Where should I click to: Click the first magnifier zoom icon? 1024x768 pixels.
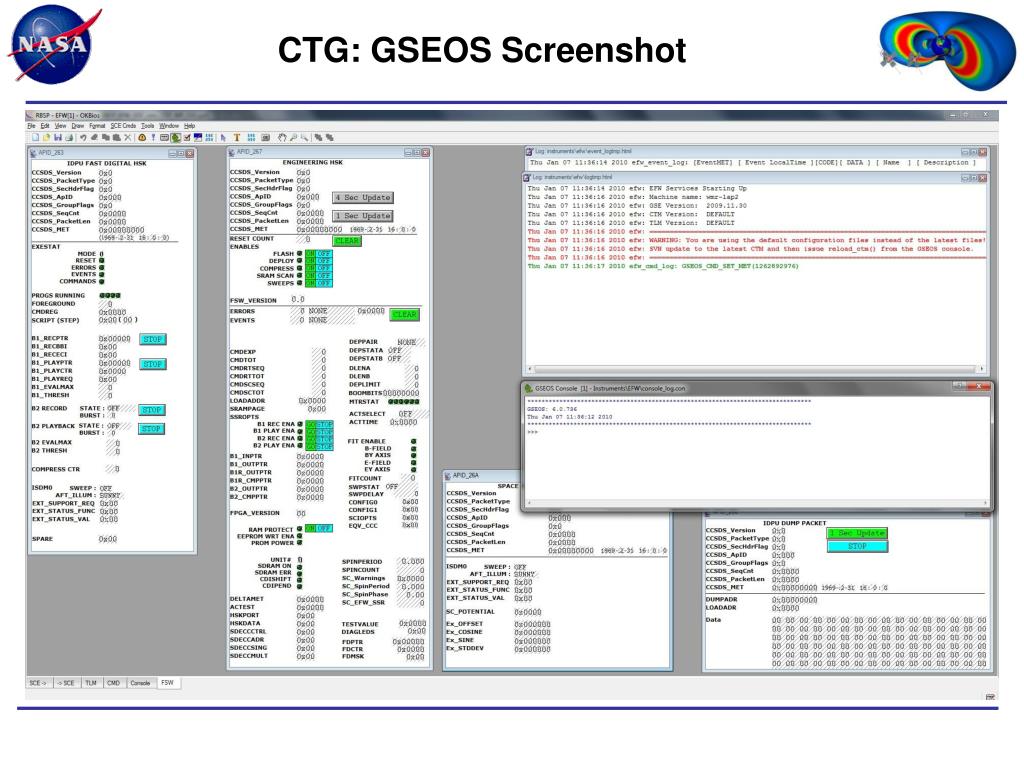(x=293, y=138)
